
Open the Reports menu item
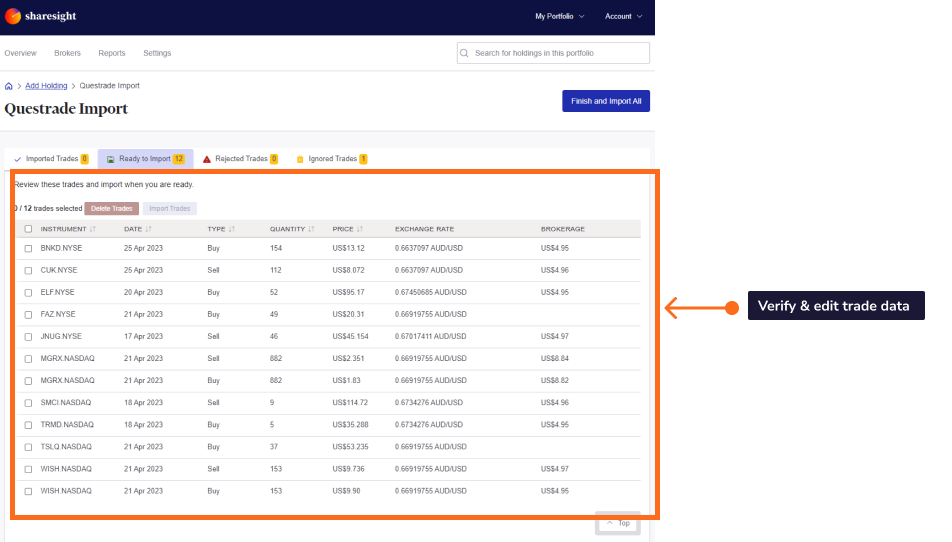pyautogui.click(x=112, y=53)
